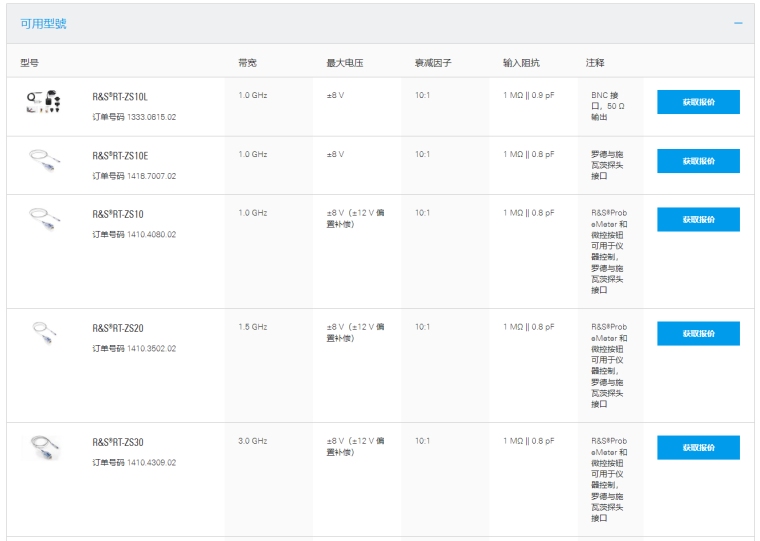This screenshot has height=541, width=760.
Task: Click the 带宽 column header
Action: [247, 63]
